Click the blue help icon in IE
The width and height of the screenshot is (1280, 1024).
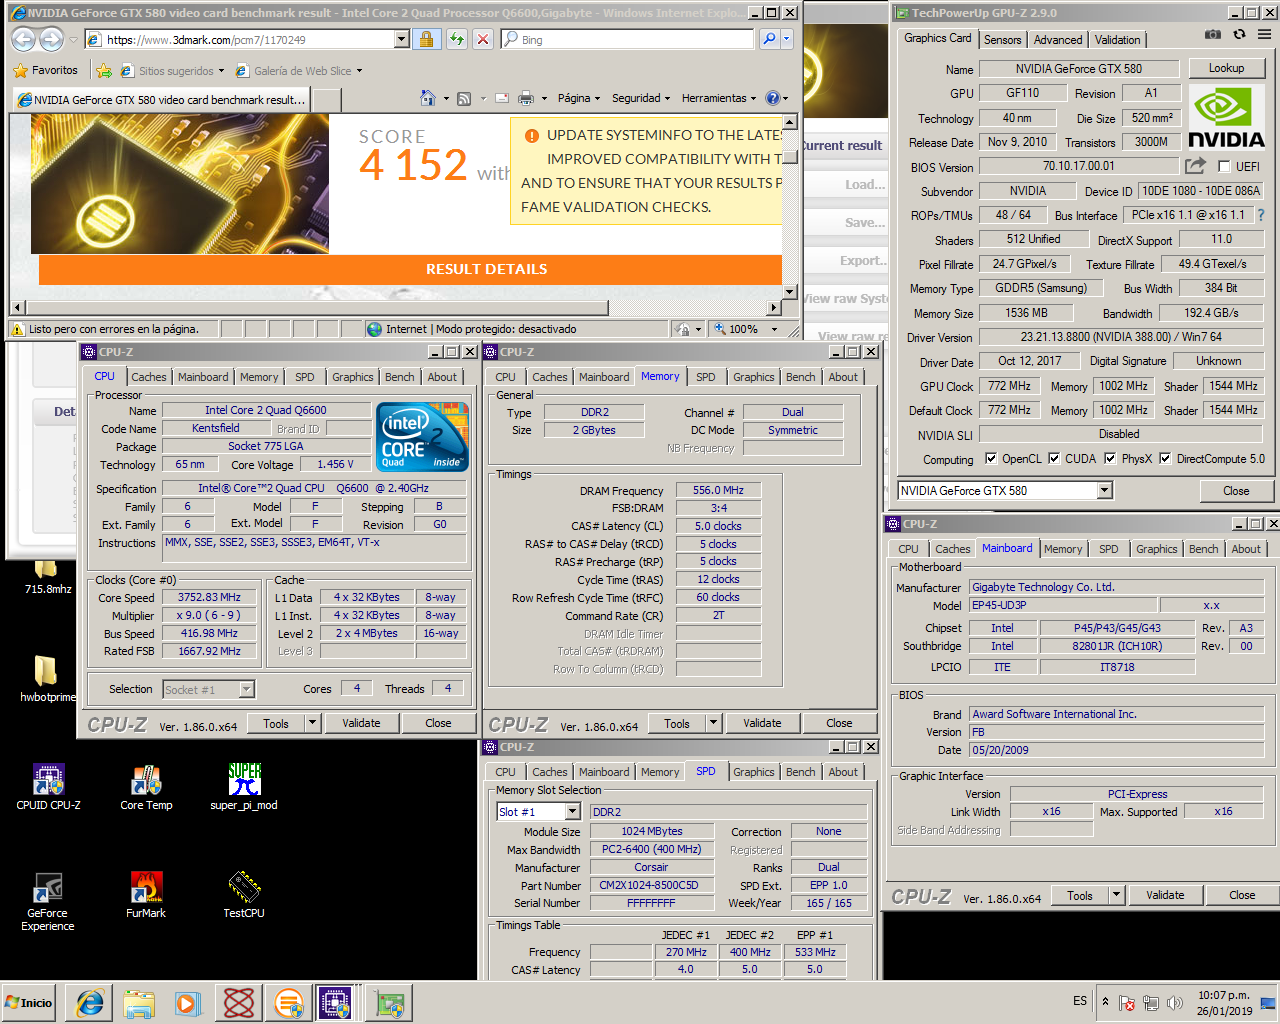point(772,98)
